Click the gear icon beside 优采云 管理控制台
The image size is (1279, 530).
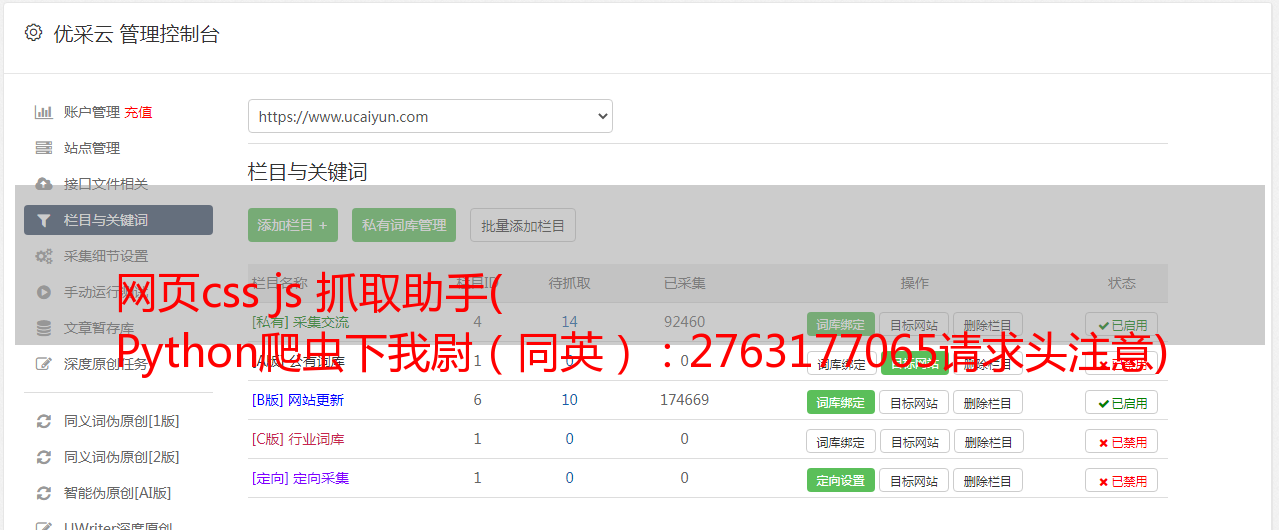(x=33, y=33)
